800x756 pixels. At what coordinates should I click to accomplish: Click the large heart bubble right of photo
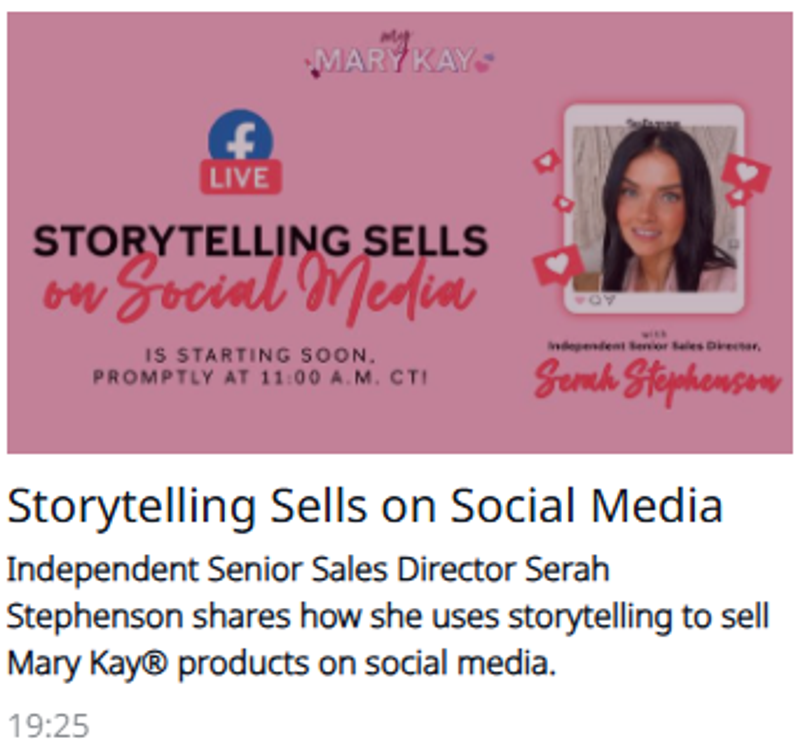(746, 171)
